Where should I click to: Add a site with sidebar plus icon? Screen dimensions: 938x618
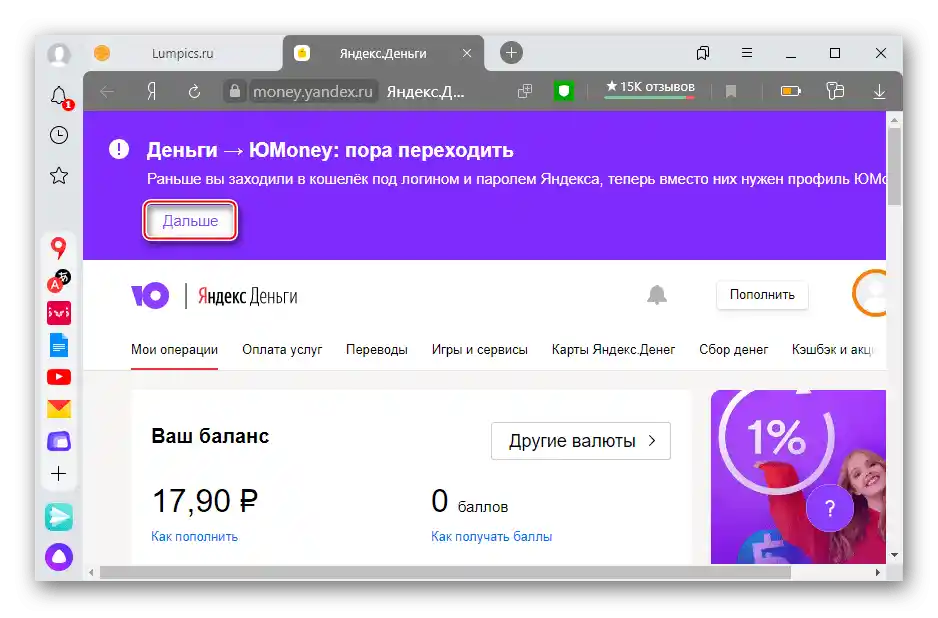(59, 474)
